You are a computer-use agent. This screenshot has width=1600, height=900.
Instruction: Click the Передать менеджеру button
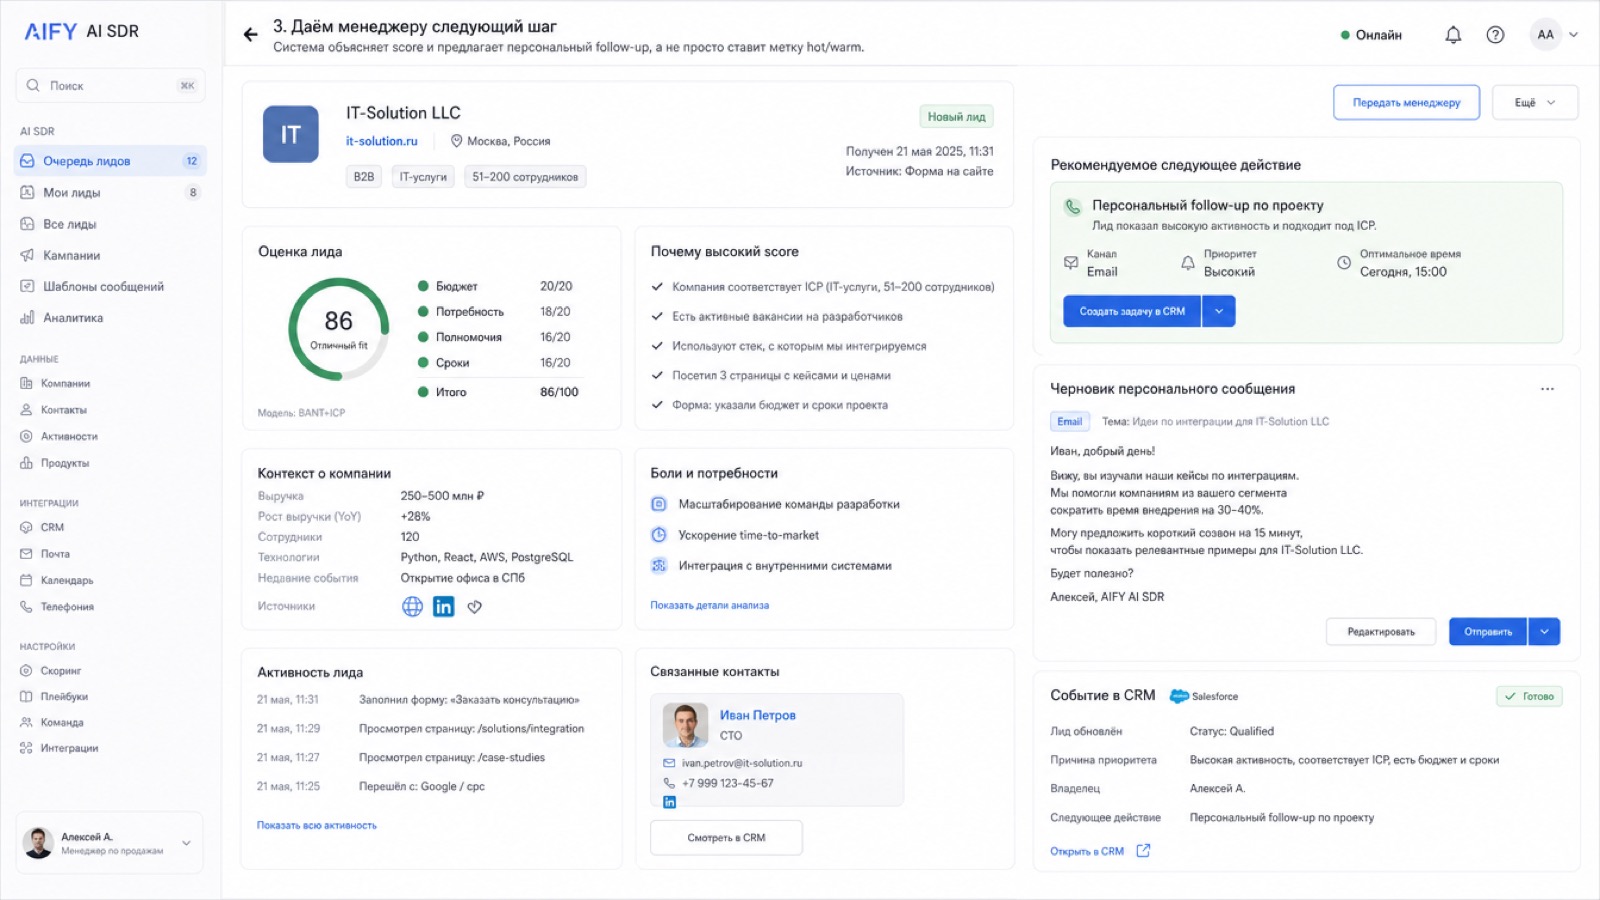point(1406,102)
